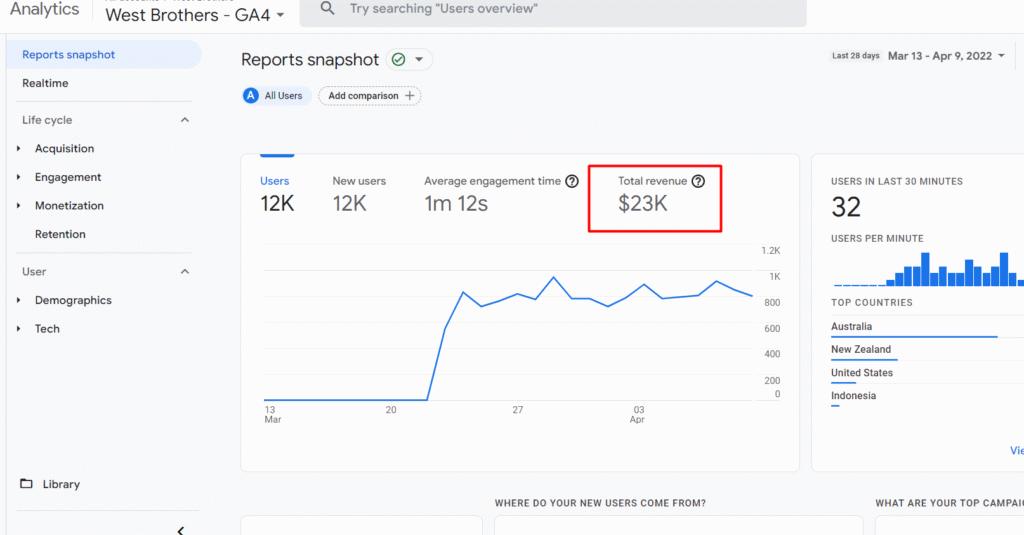Click the $23K revenue value
The image size is (1024, 535).
tap(643, 204)
